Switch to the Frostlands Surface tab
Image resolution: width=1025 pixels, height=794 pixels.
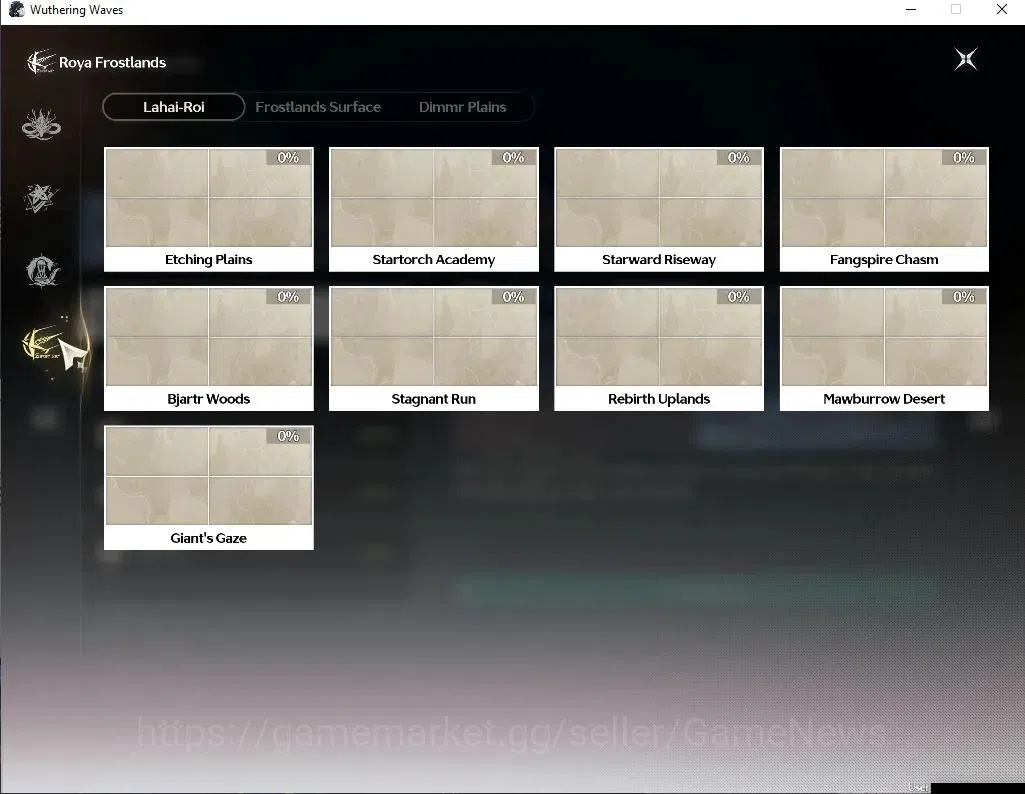click(x=318, y=107)
